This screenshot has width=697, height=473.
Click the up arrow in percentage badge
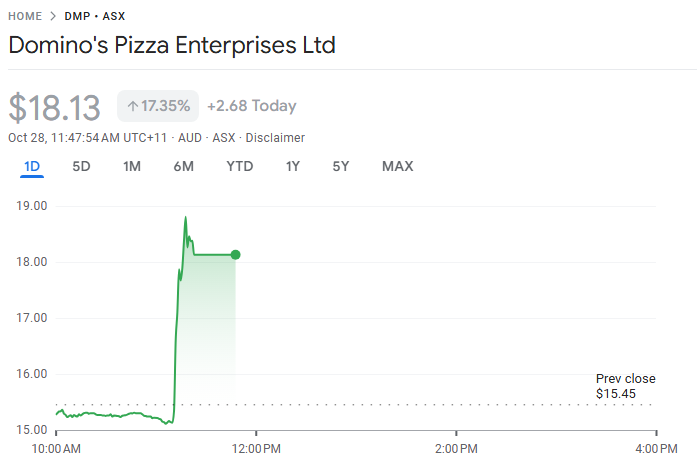[132, 106]
